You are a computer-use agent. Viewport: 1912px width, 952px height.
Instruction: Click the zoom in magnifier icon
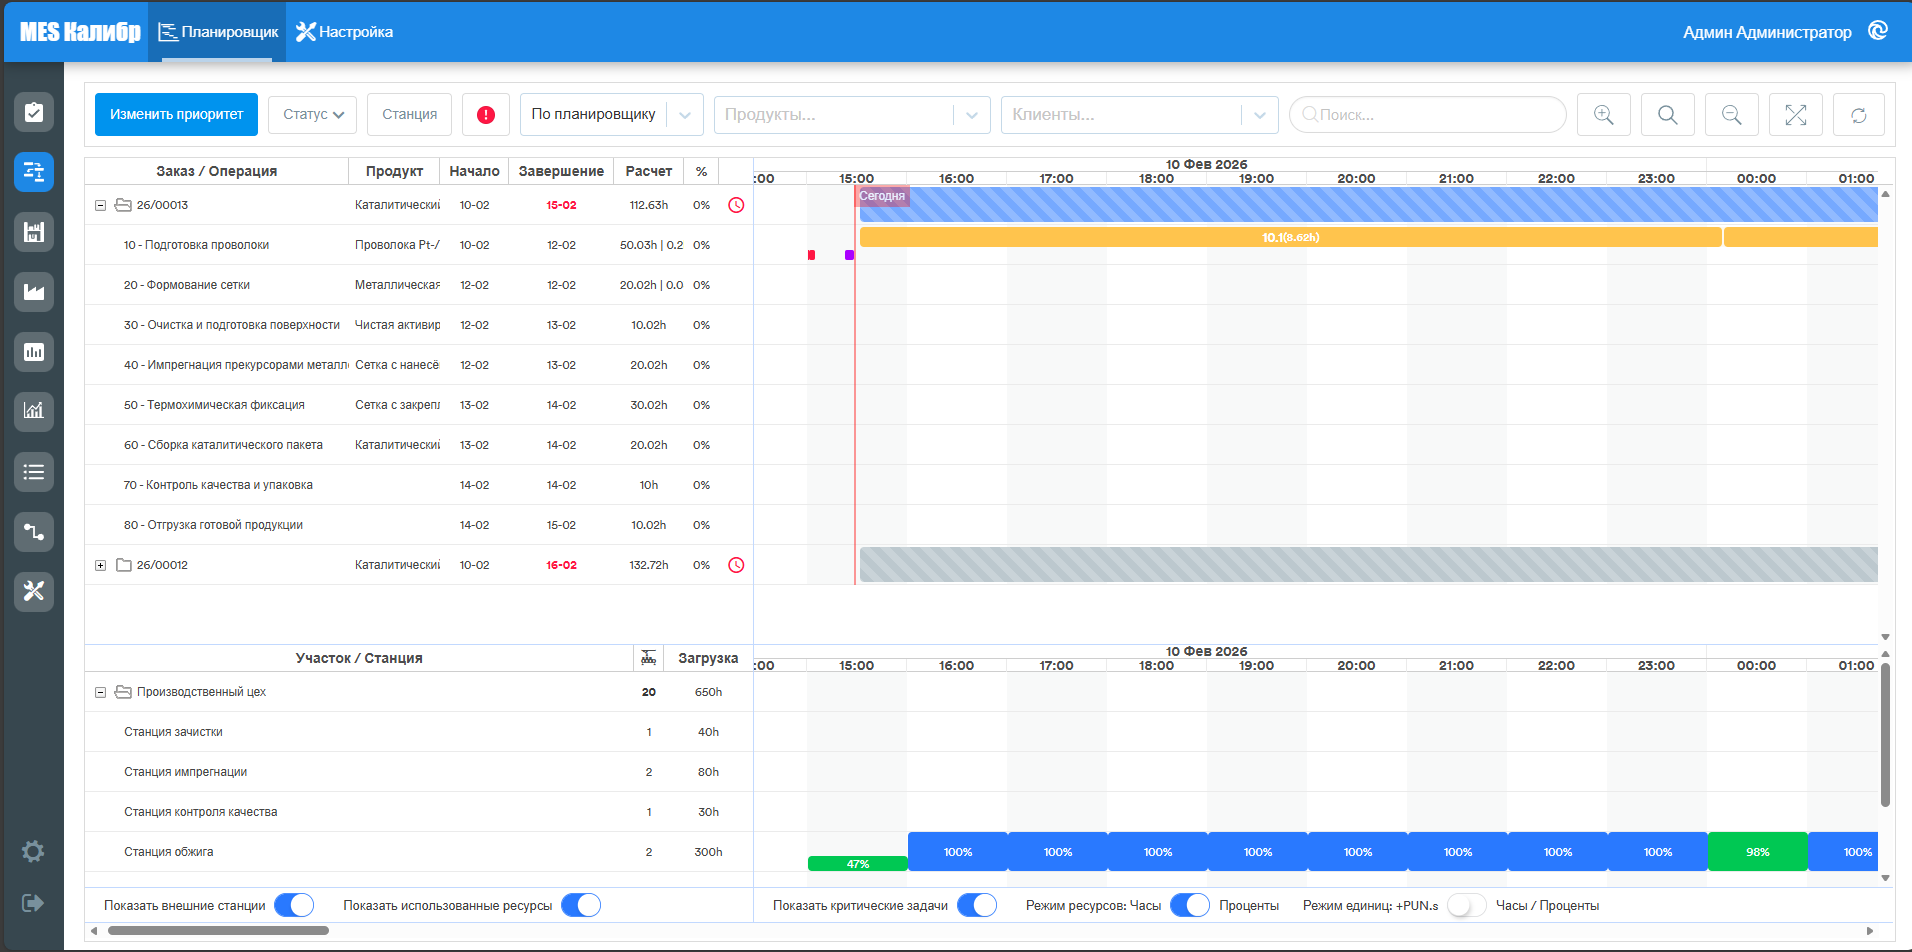click(1604, 115)
